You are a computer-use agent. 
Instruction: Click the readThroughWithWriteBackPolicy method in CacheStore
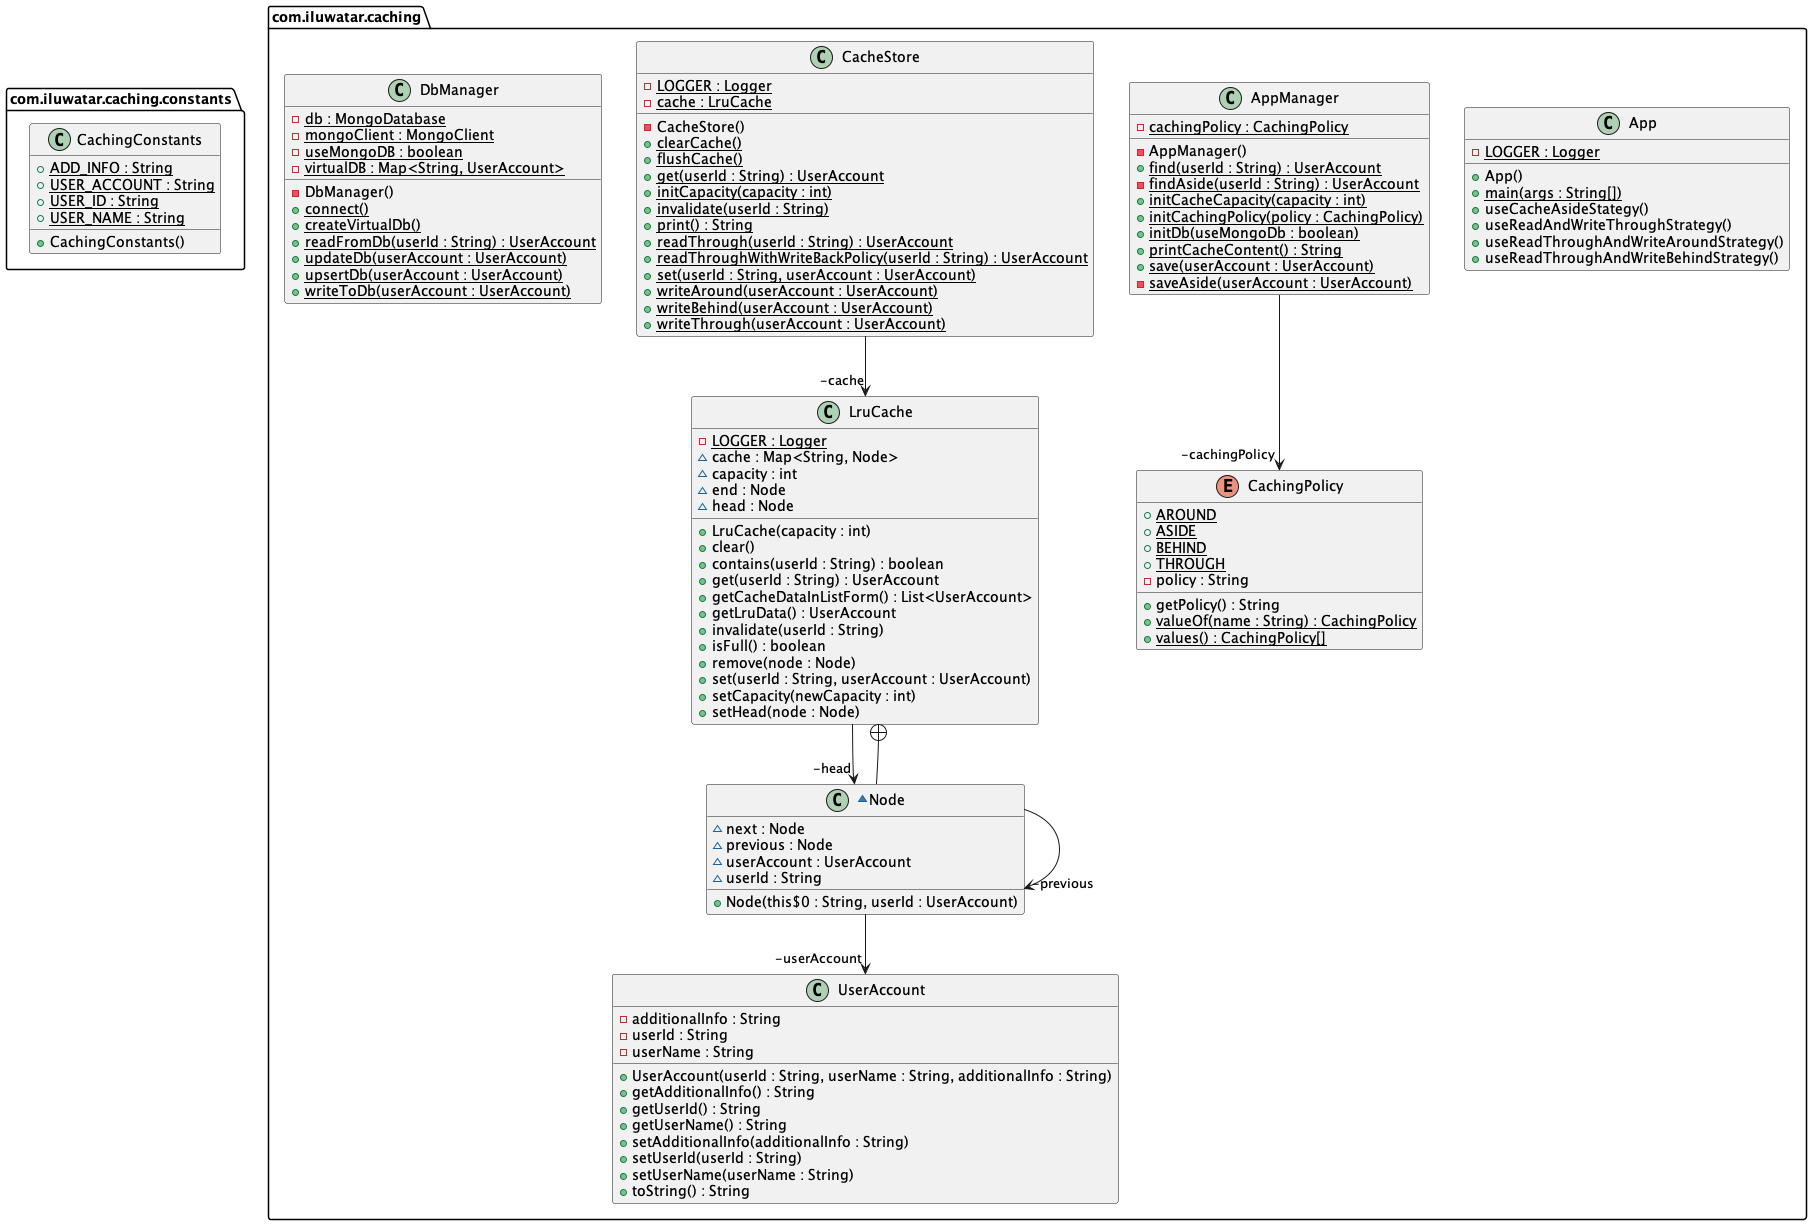(871, 258)
